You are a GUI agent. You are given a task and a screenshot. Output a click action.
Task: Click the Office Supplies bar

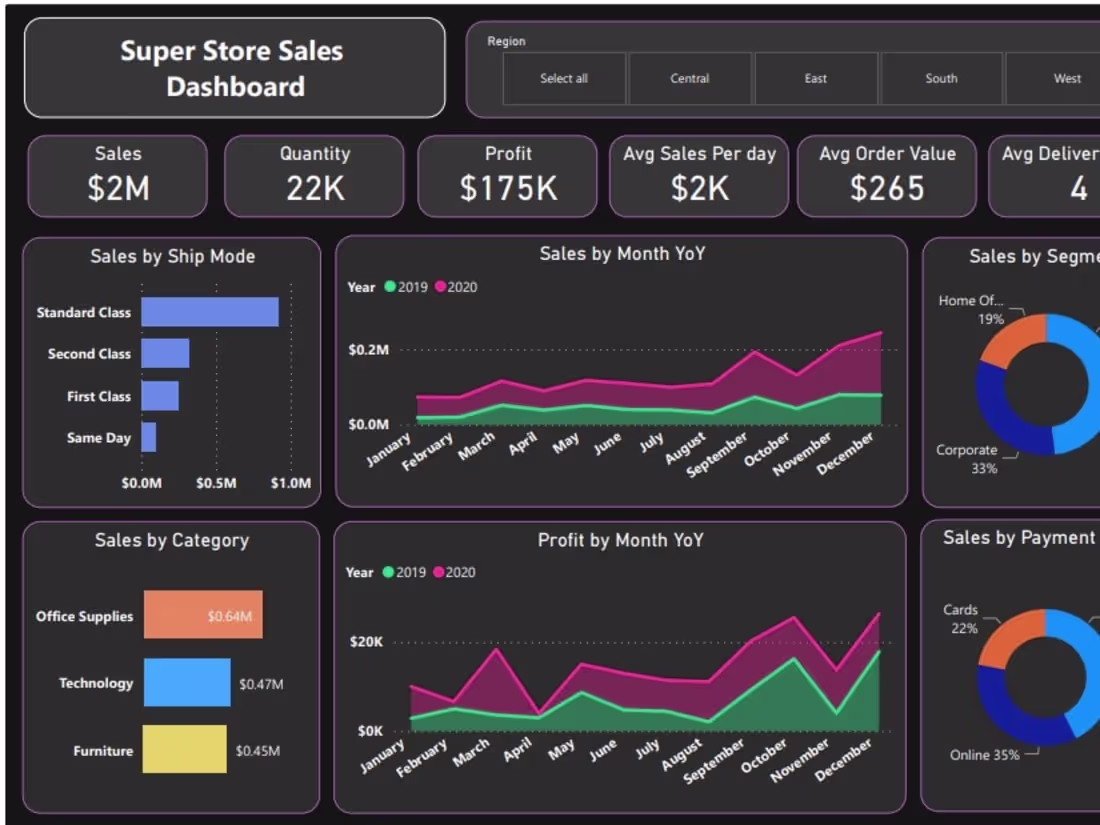coord(203,615)
